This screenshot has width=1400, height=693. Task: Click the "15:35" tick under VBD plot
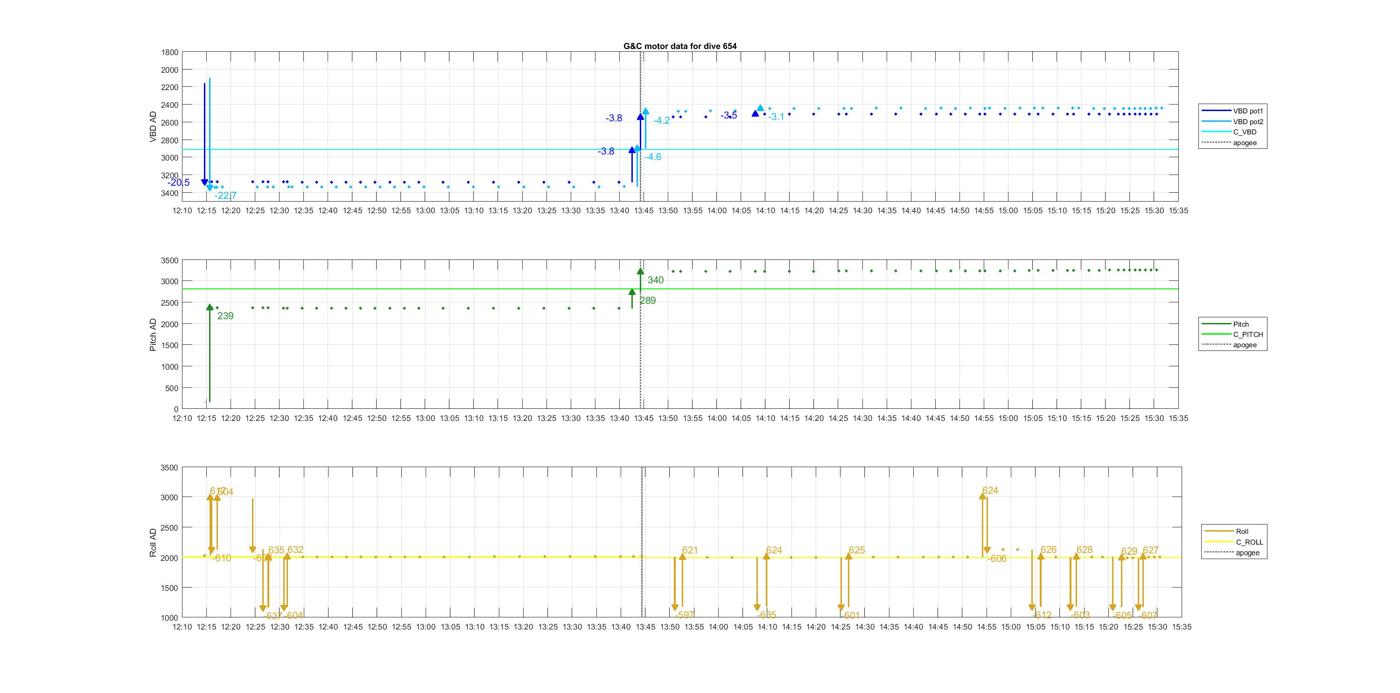(x=1179, y=211)
